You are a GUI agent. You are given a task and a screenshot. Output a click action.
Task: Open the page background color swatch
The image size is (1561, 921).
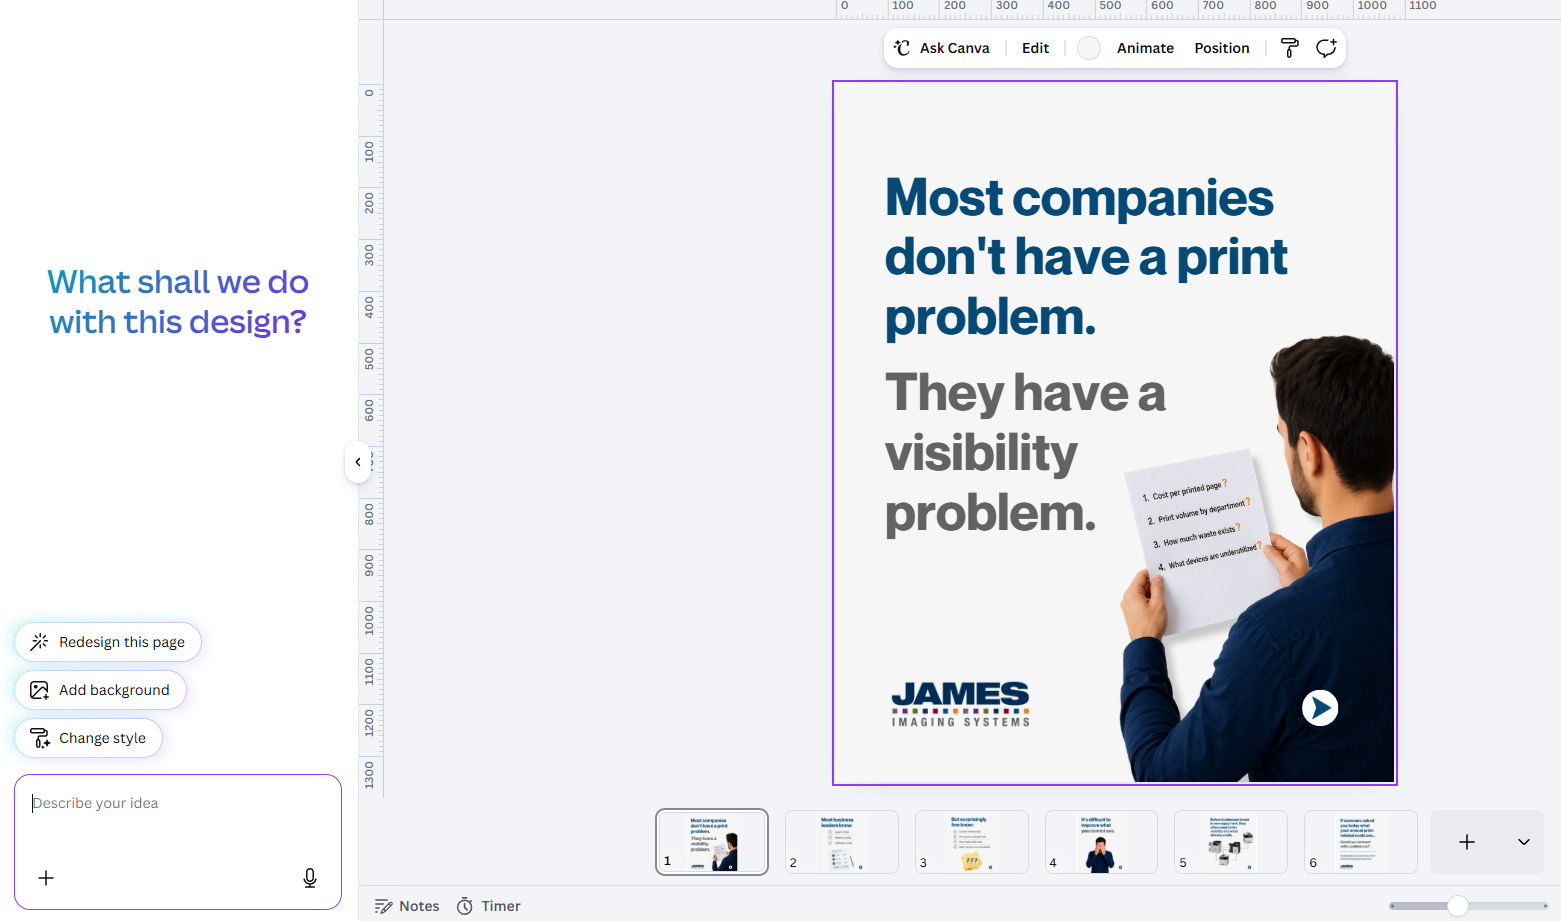pyautogui.click(x=1089, y=48)
